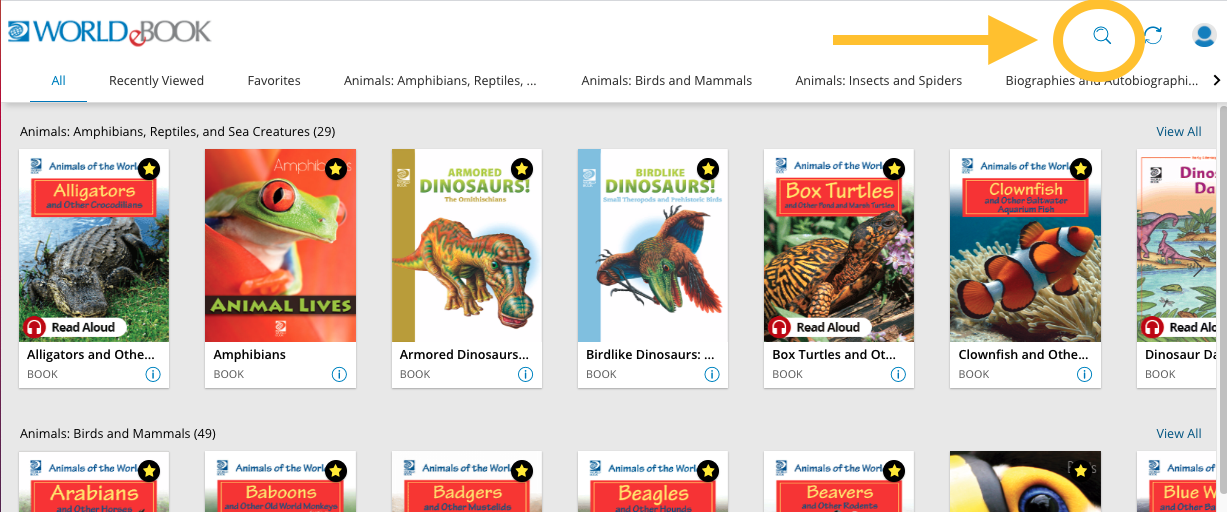Toggle favorite star on Clownfish book
Screen dimensions: 1227x512
(x=1079, y=169)
